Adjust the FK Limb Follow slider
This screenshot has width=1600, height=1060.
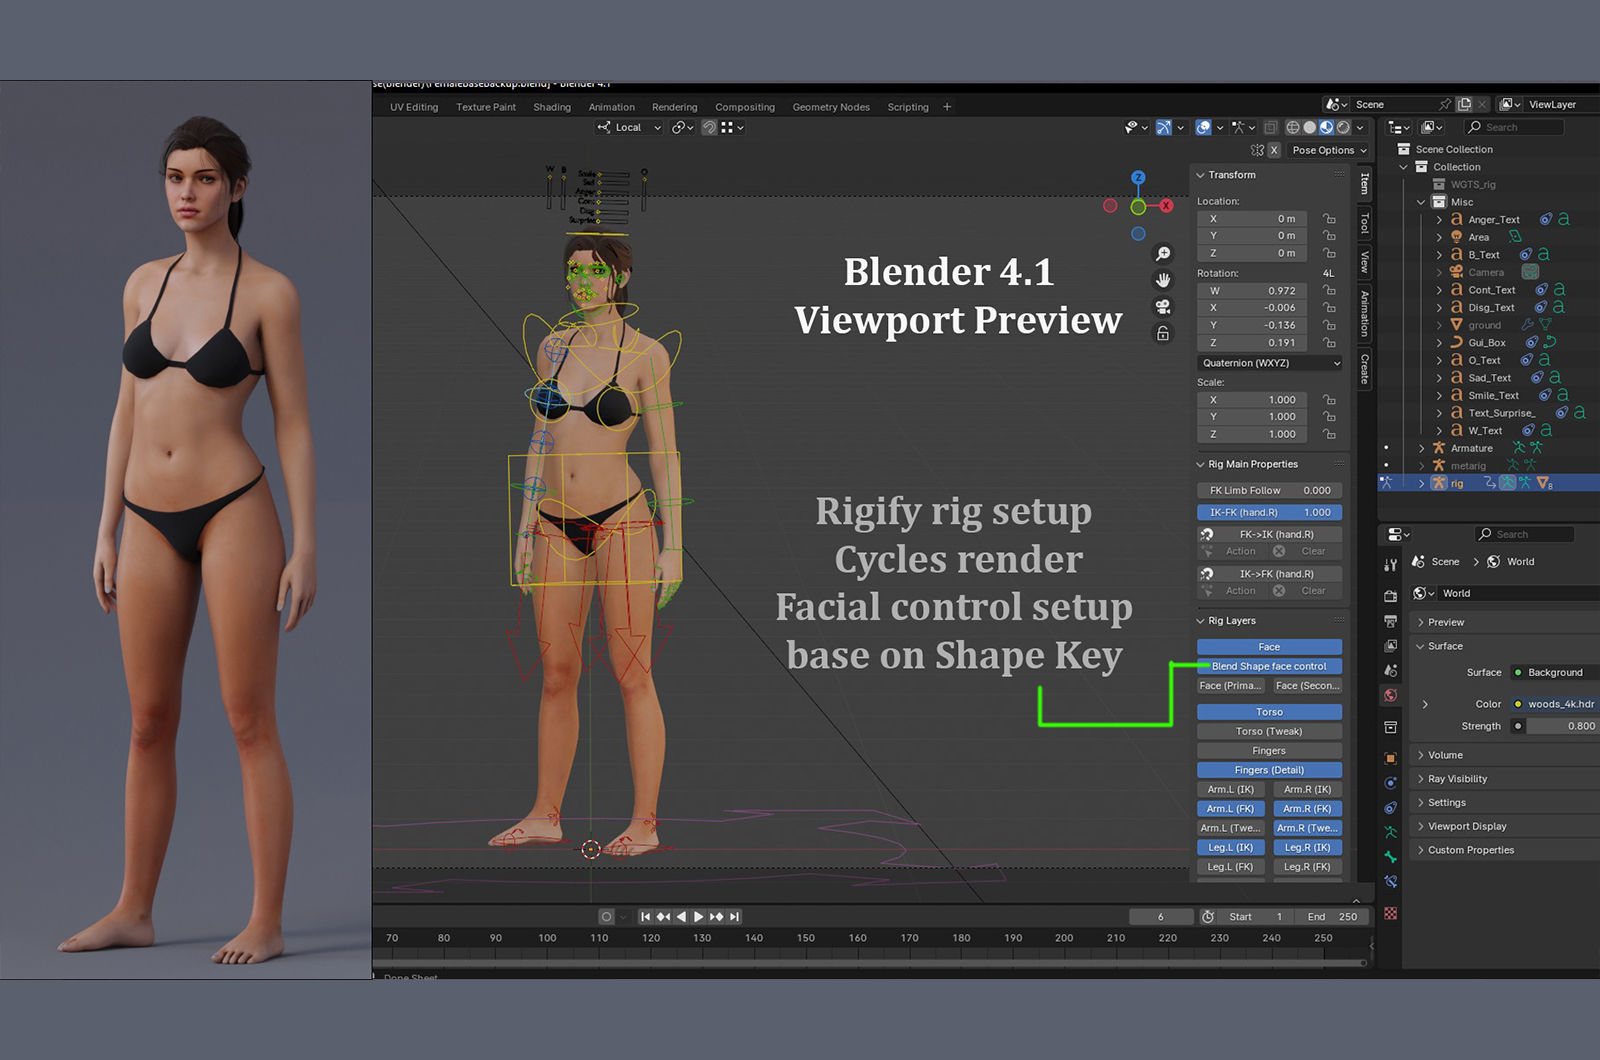(1269, 490)
